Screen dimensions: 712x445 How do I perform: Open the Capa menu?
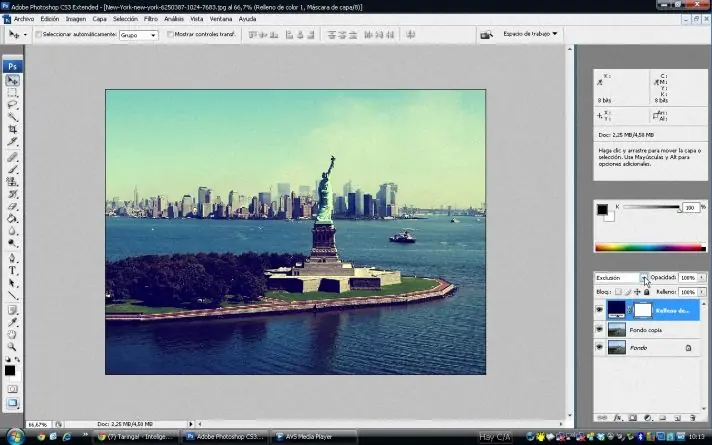(99, 18)
